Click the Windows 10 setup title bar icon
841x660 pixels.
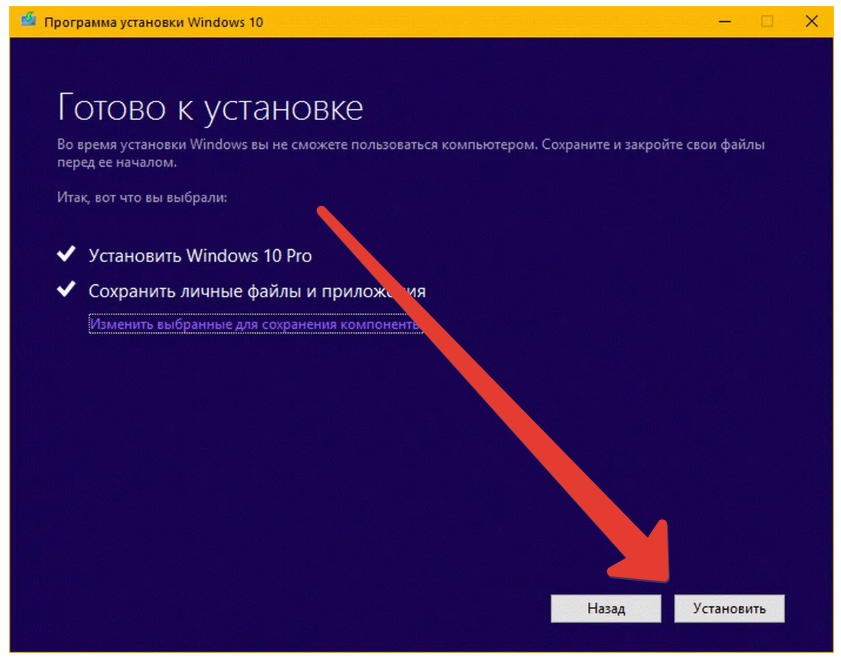(x=28, y=21)
